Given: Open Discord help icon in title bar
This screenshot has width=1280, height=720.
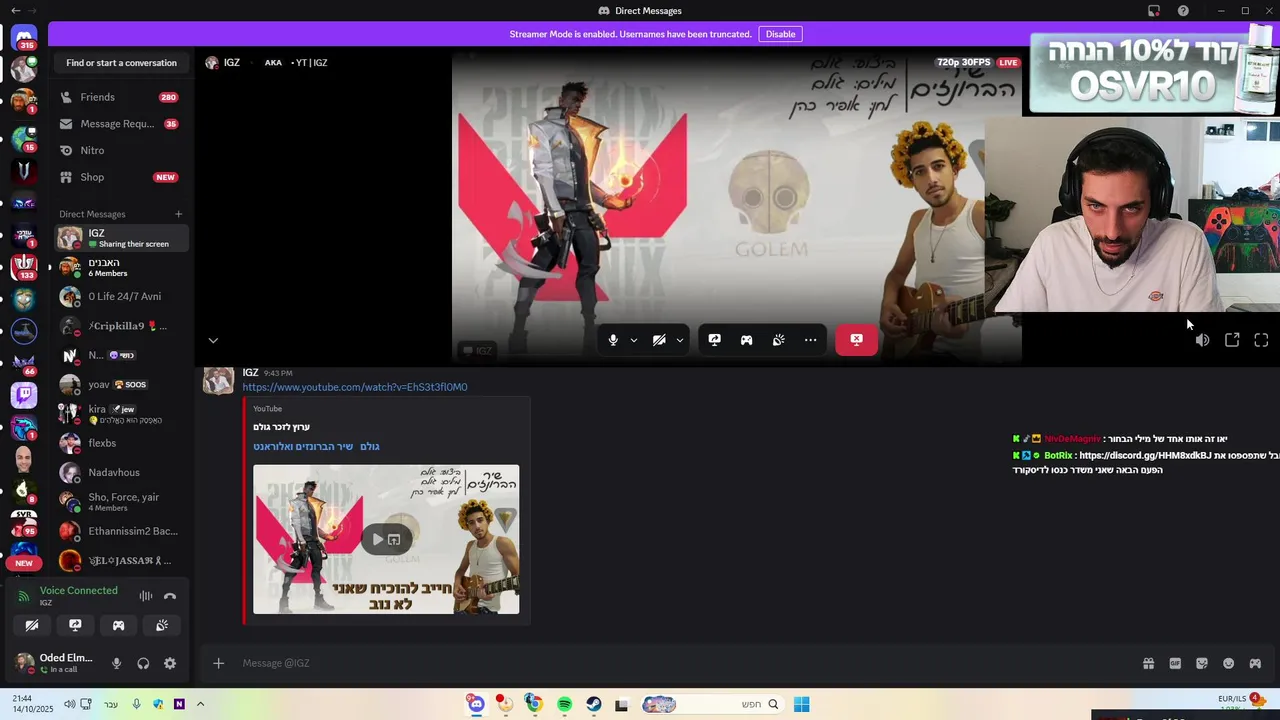Looking at the screenshot, I should (1183, 11).
